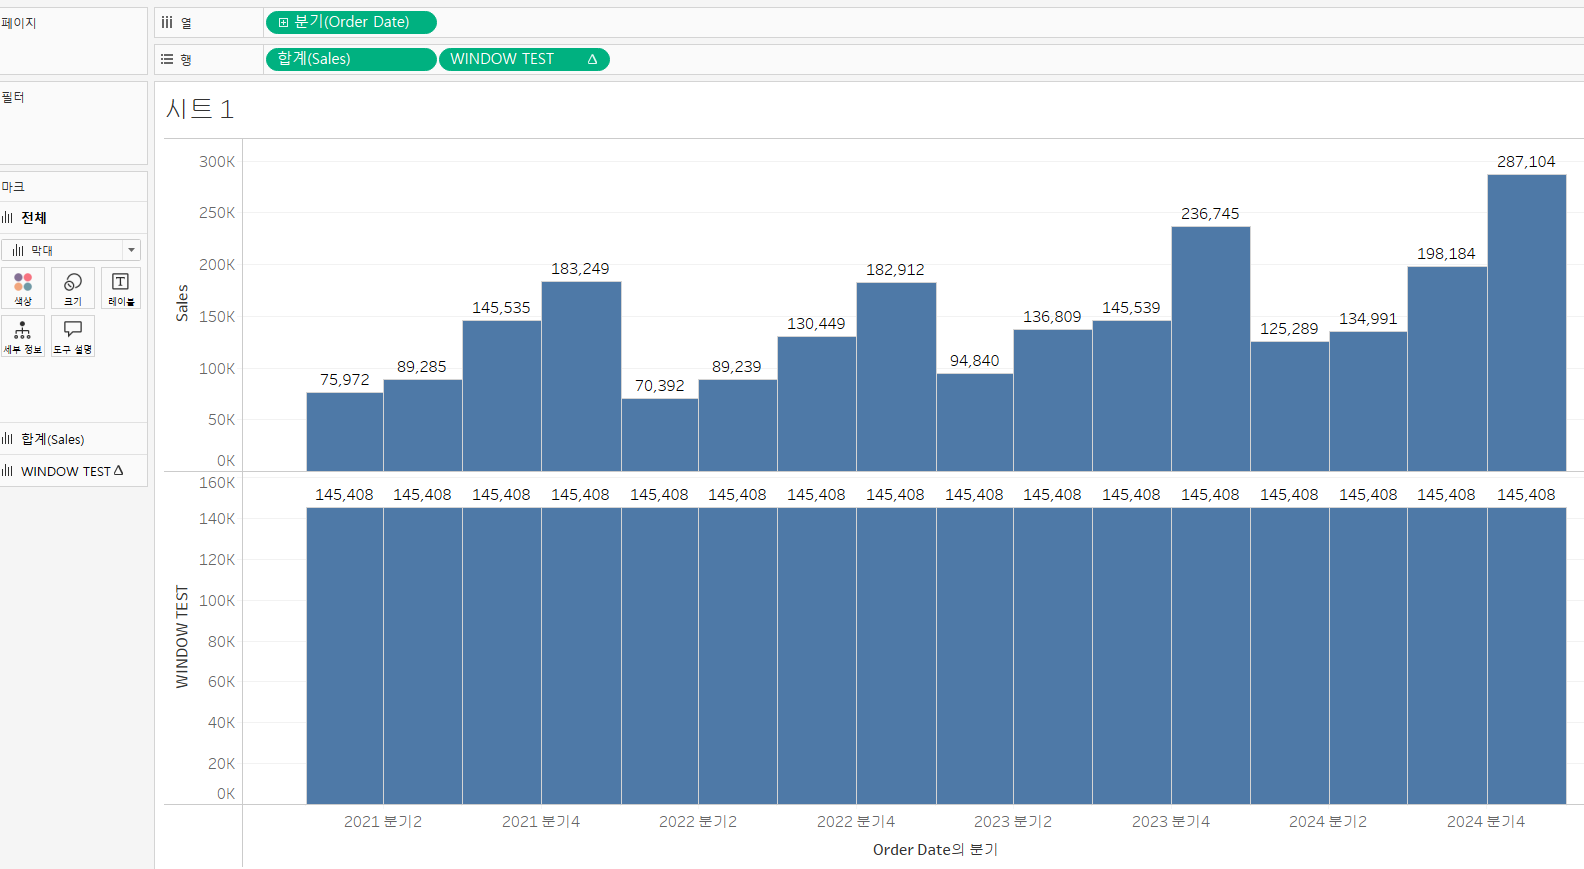The height and width of the screenshot is (869, 1584).
Task: Click the Sales axis title
Action: [182, 303]
